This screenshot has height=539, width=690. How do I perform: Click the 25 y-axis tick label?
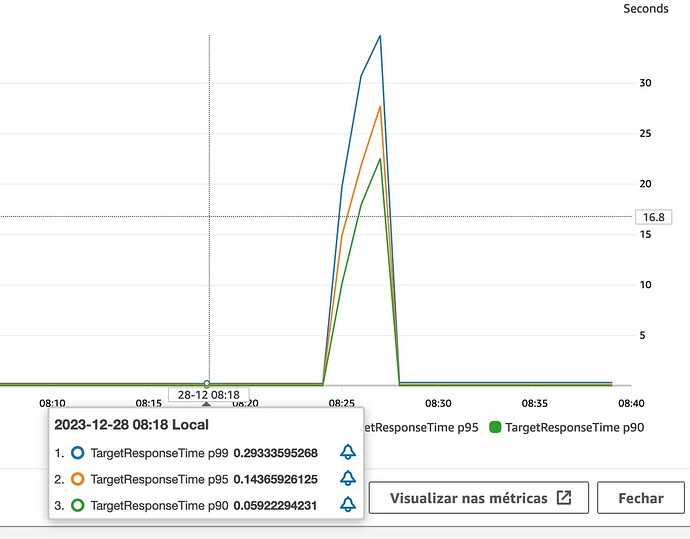(x=645, y=133)
